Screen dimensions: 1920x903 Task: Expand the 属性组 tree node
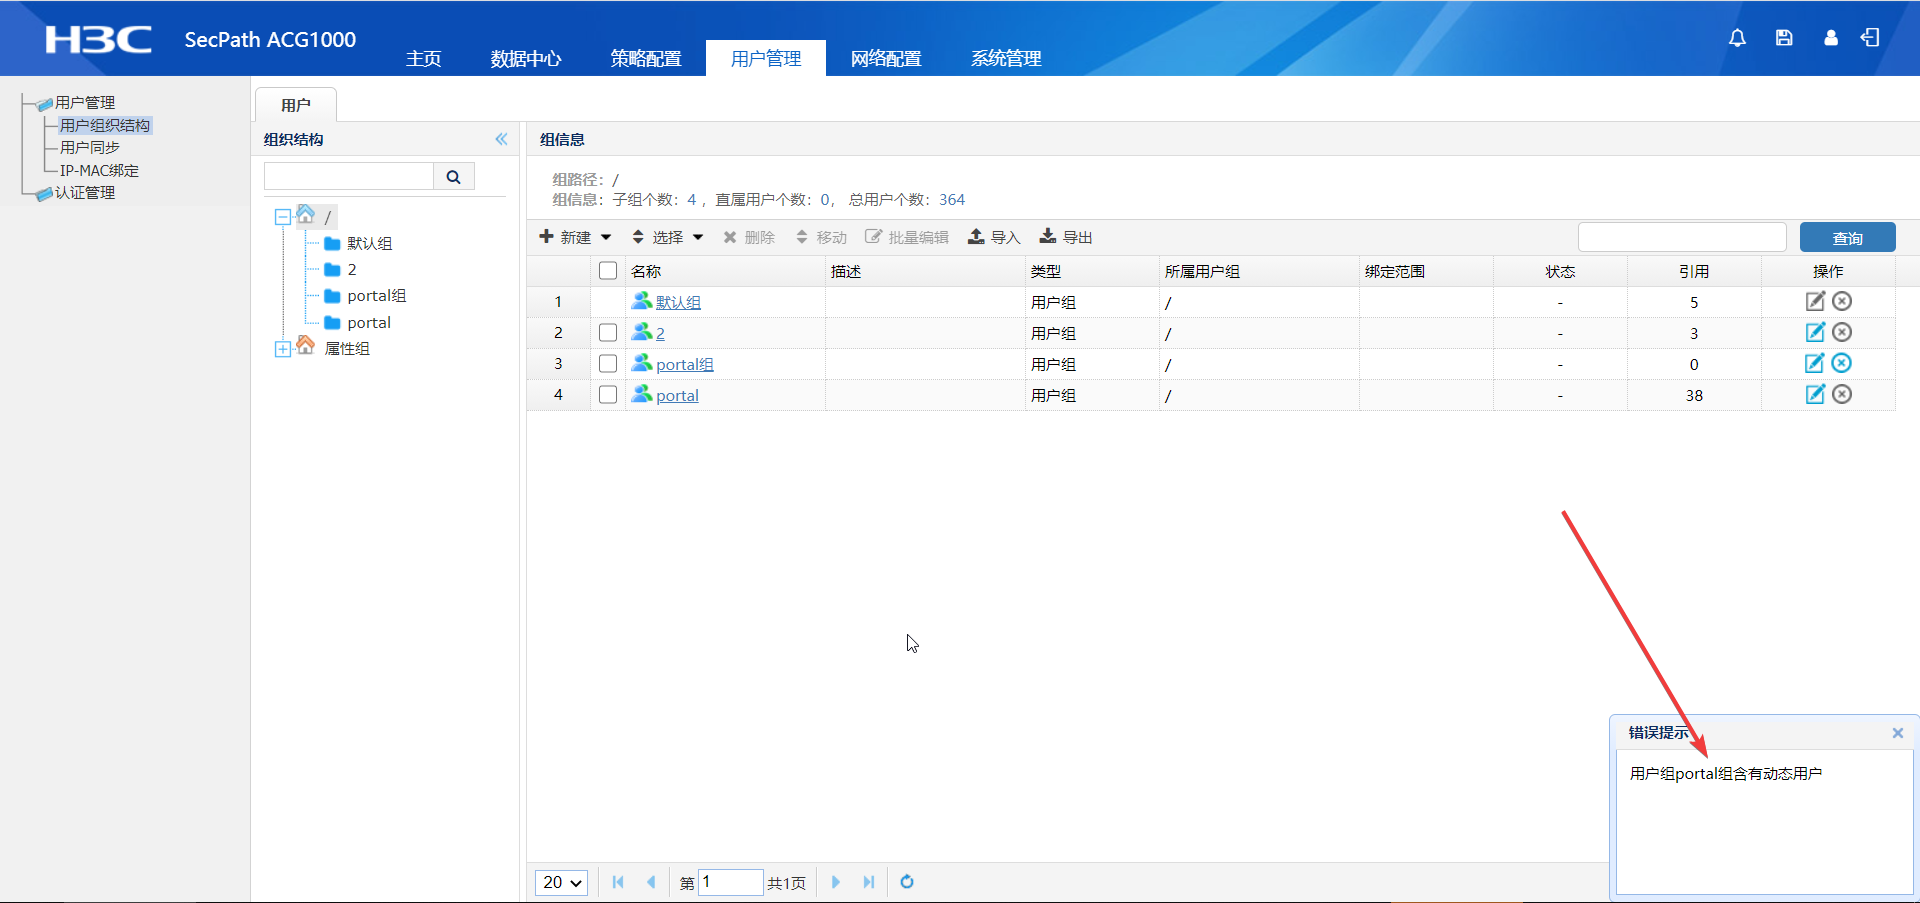pos(283,349)
